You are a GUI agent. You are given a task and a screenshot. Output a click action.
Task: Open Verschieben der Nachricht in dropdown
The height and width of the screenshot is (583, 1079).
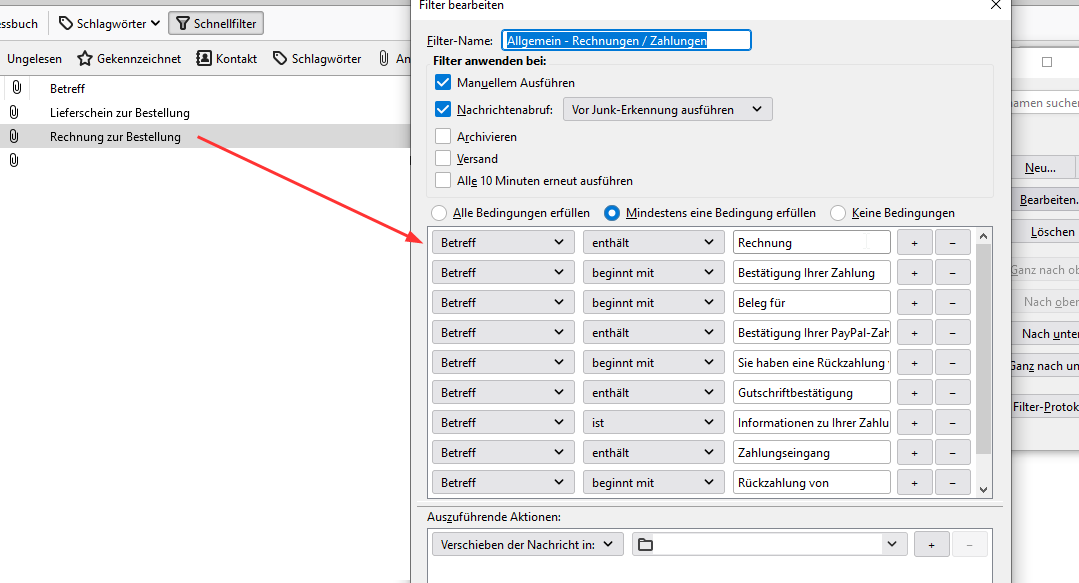pyautogui.click(x=527, y=544)
